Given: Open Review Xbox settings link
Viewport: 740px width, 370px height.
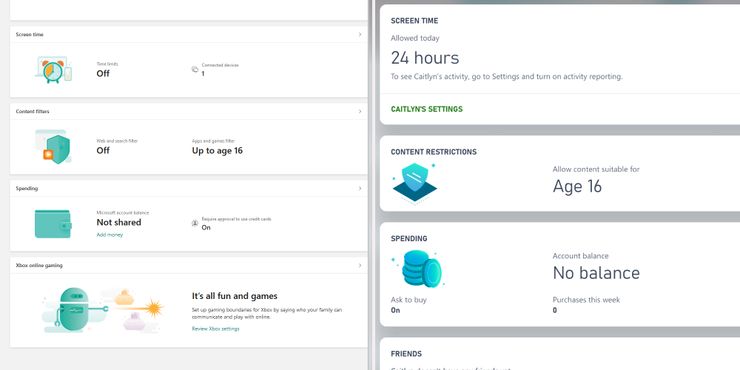Looking at the screenshot, I should point(215,328).
